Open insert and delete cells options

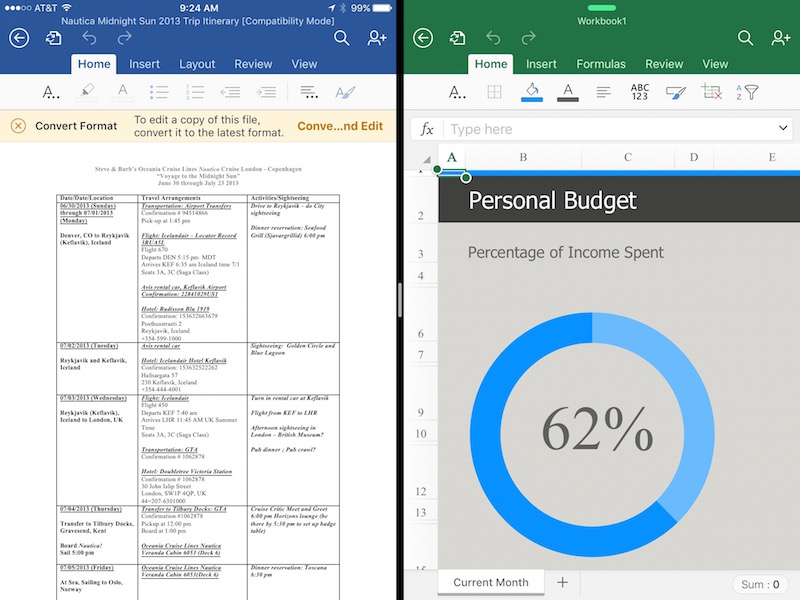[711, 92]
